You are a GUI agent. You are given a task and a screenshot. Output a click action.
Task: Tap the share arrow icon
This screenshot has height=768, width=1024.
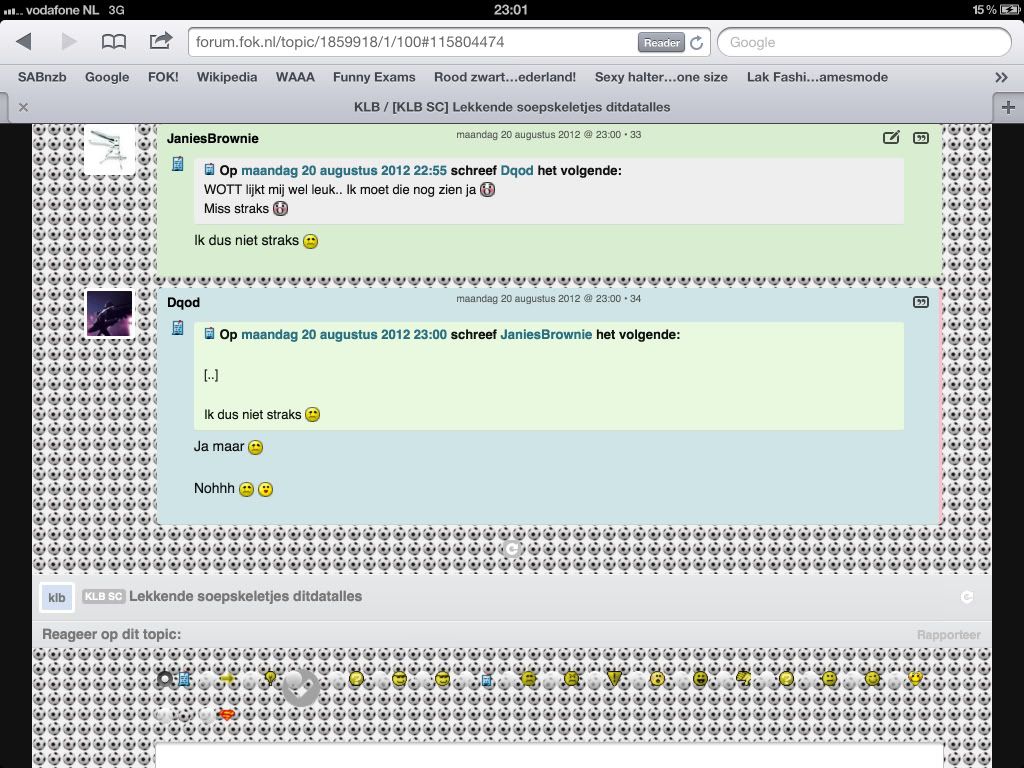[x=160, y=42]
